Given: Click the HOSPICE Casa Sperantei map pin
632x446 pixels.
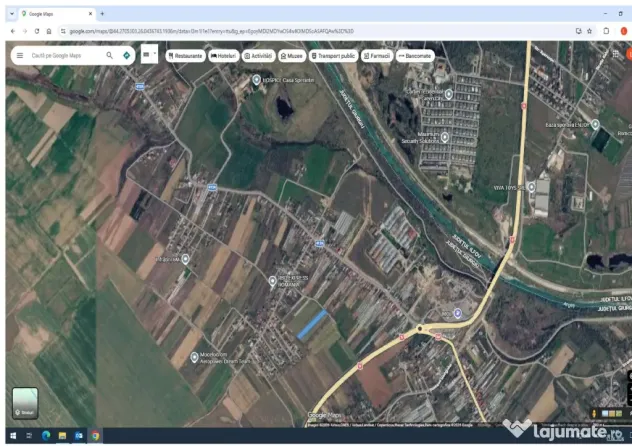Looking at the screenshot, I should click(256, 79).
